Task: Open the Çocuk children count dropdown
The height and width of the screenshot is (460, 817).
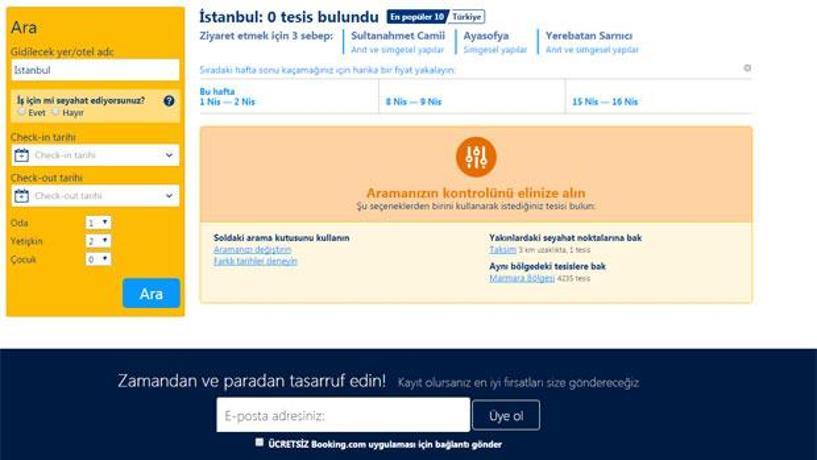Action: tap(98, 259)
